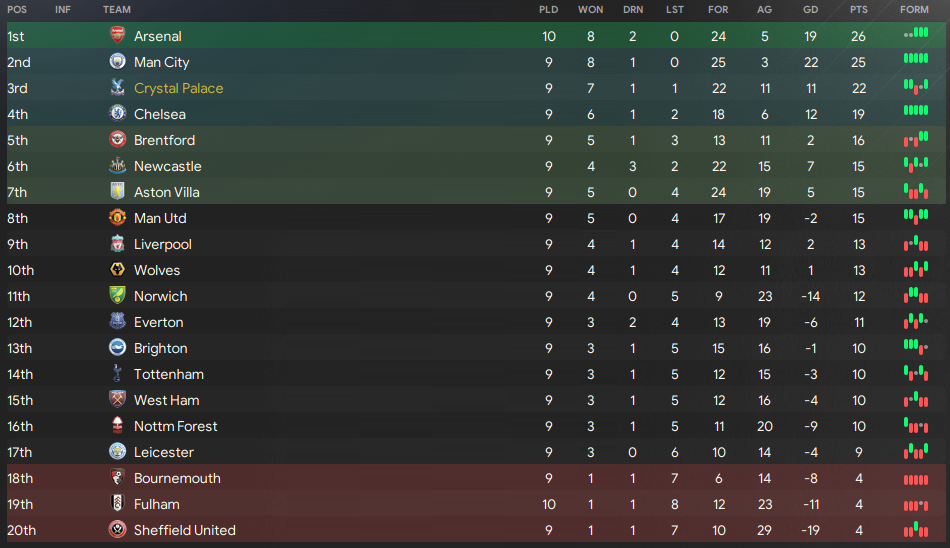950x548 pixels.
Task: Sort table by GD column header
Action: coord(811,10)
